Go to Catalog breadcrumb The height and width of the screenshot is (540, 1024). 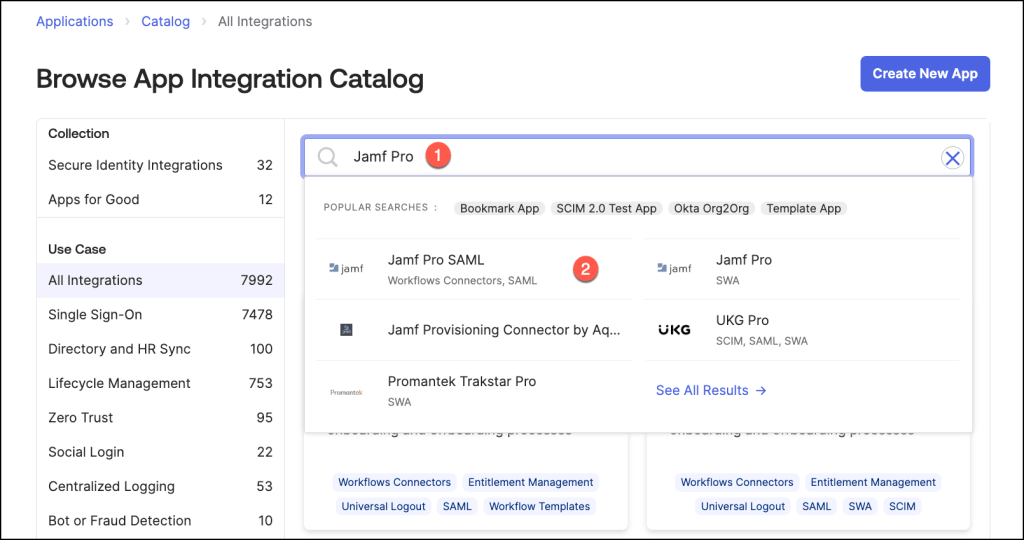(x=165, y=21)
